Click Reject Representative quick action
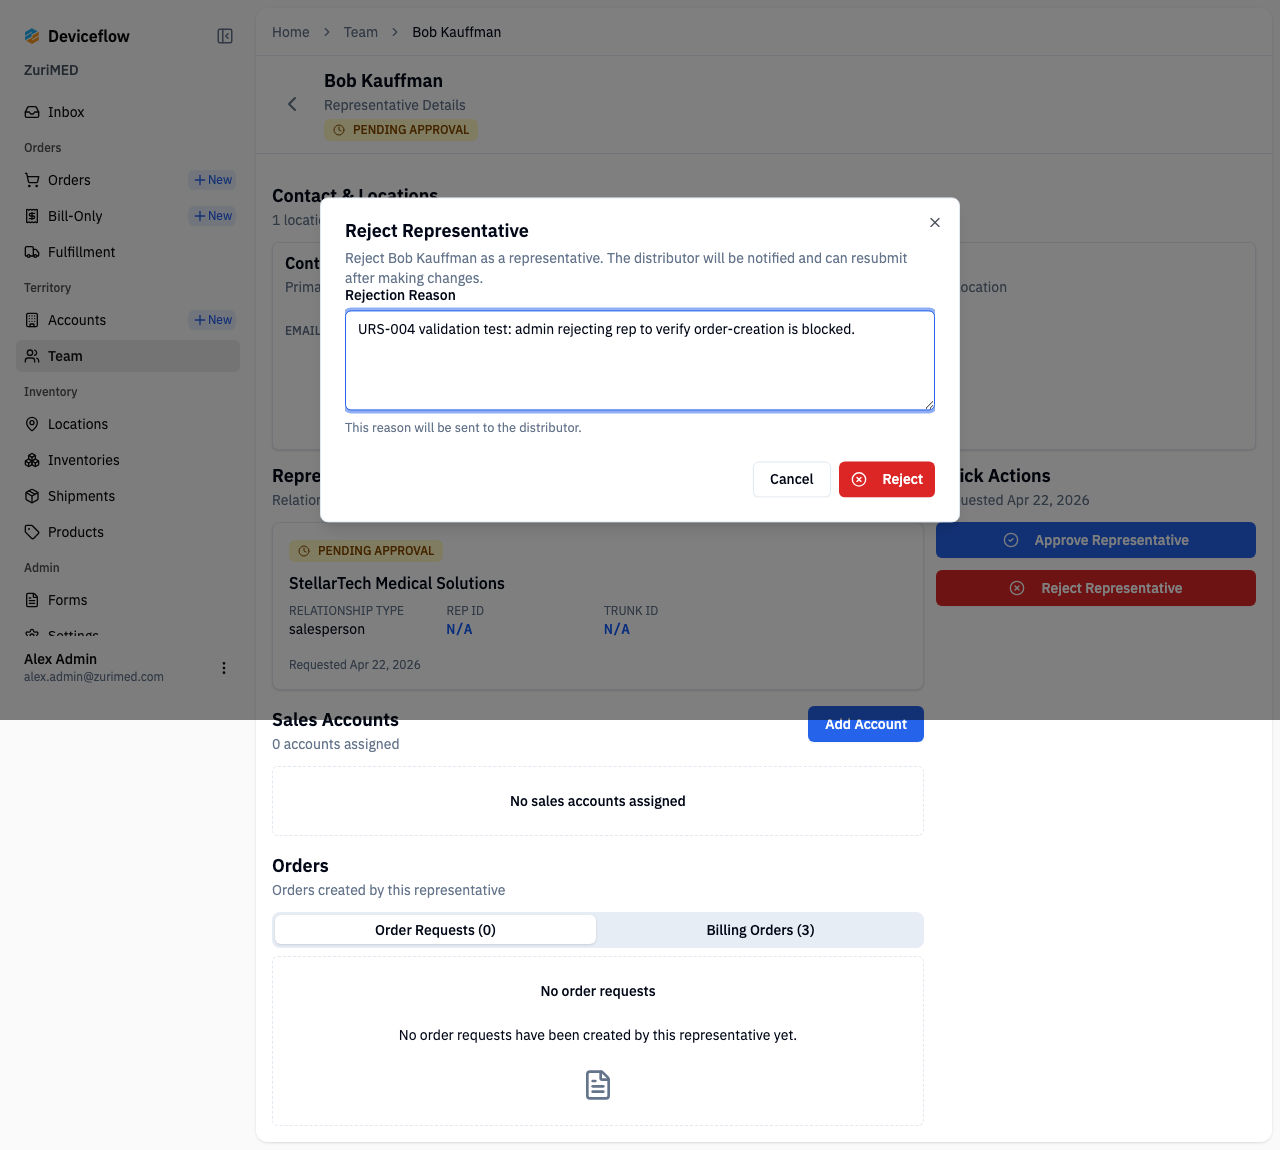Screen dimensions: 1280x1150 pos(1096,588)
